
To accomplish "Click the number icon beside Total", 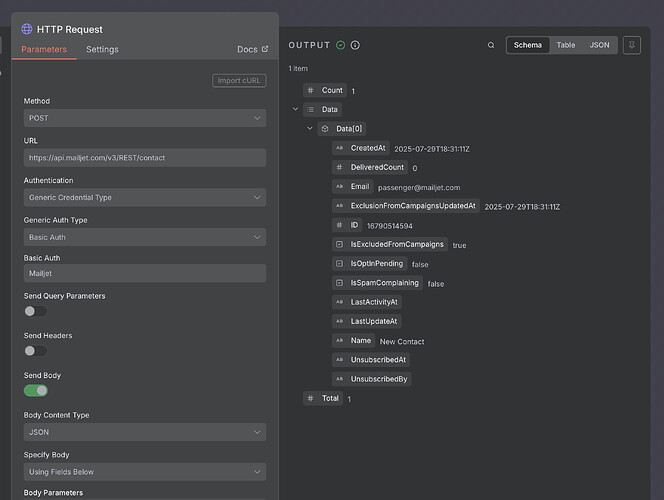I will coord(310,398).
